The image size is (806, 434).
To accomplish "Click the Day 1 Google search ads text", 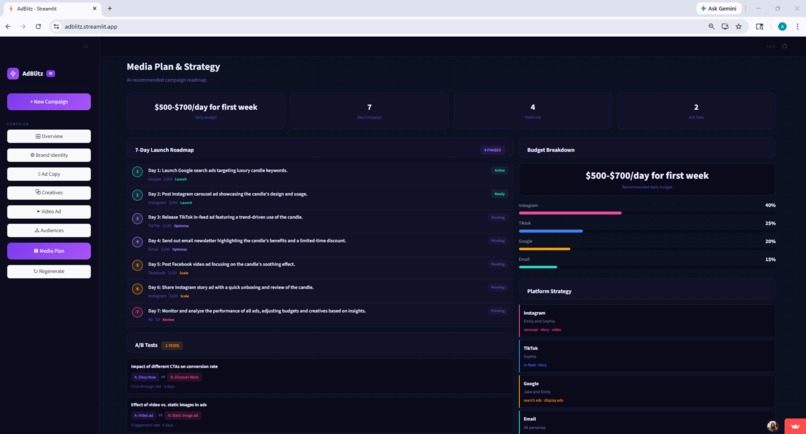I will tap(217, 170).
